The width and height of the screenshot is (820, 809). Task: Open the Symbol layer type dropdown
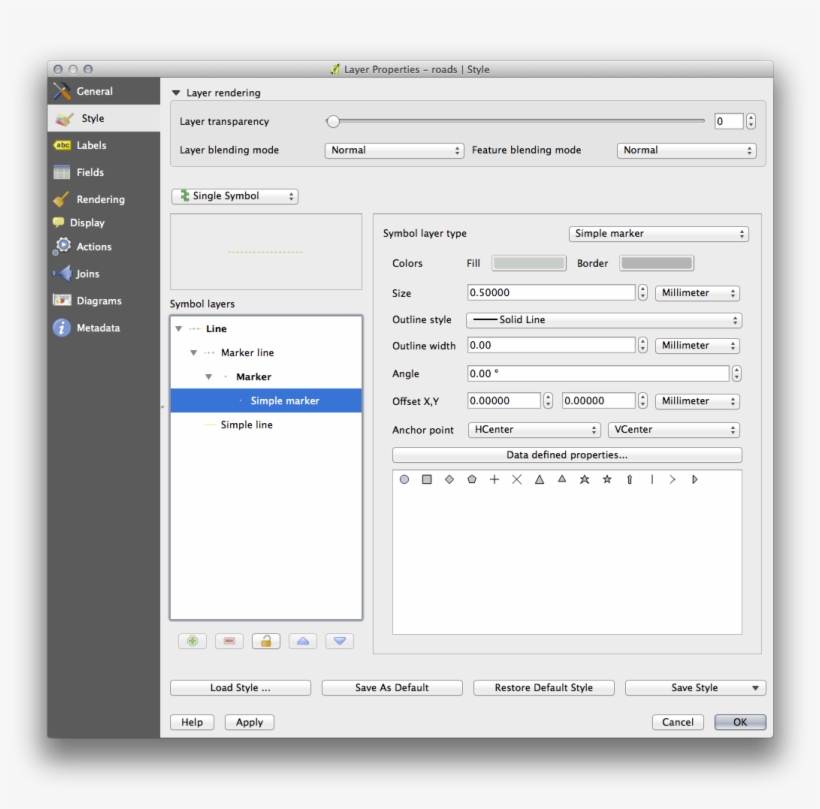658,234
